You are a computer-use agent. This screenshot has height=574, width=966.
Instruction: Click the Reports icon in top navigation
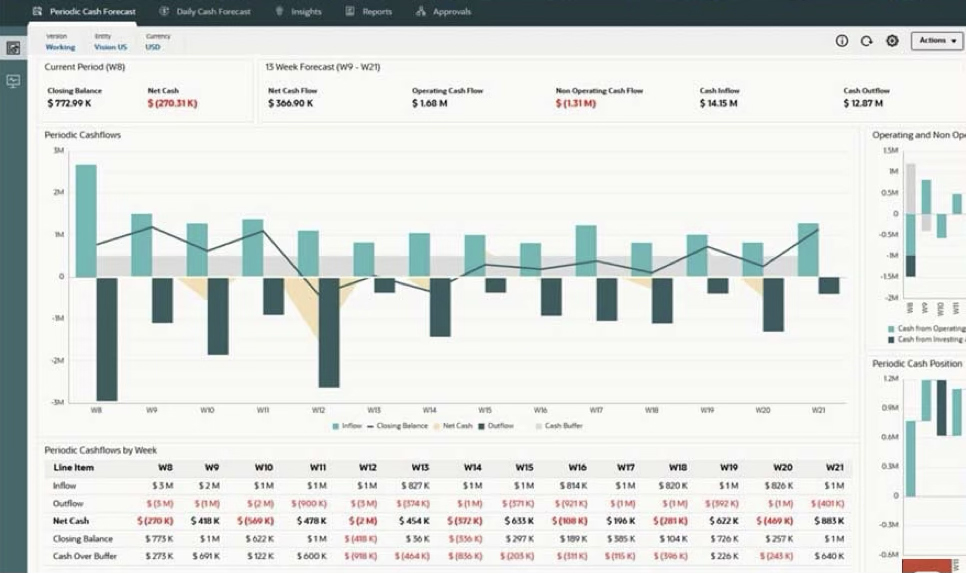pyautogui.click(x=350, y=12)
